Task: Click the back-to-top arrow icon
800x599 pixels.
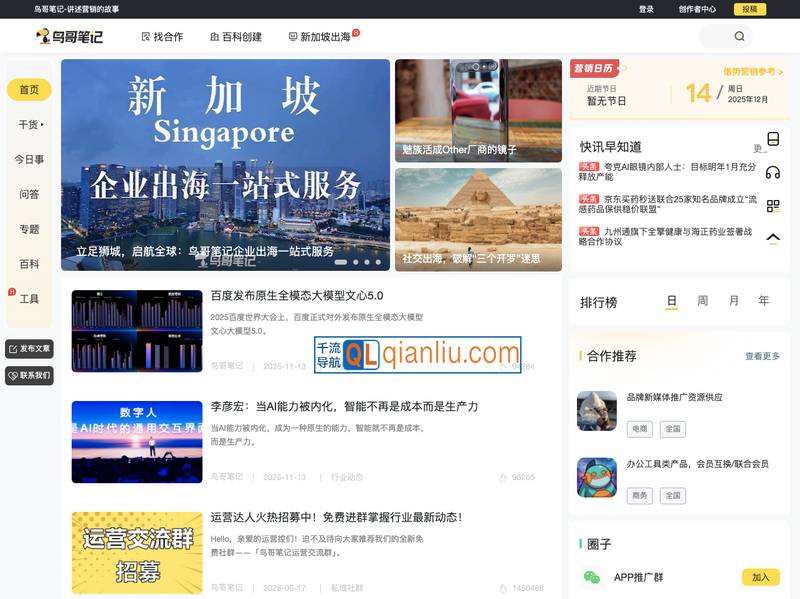Action: [x=773, y=238]
